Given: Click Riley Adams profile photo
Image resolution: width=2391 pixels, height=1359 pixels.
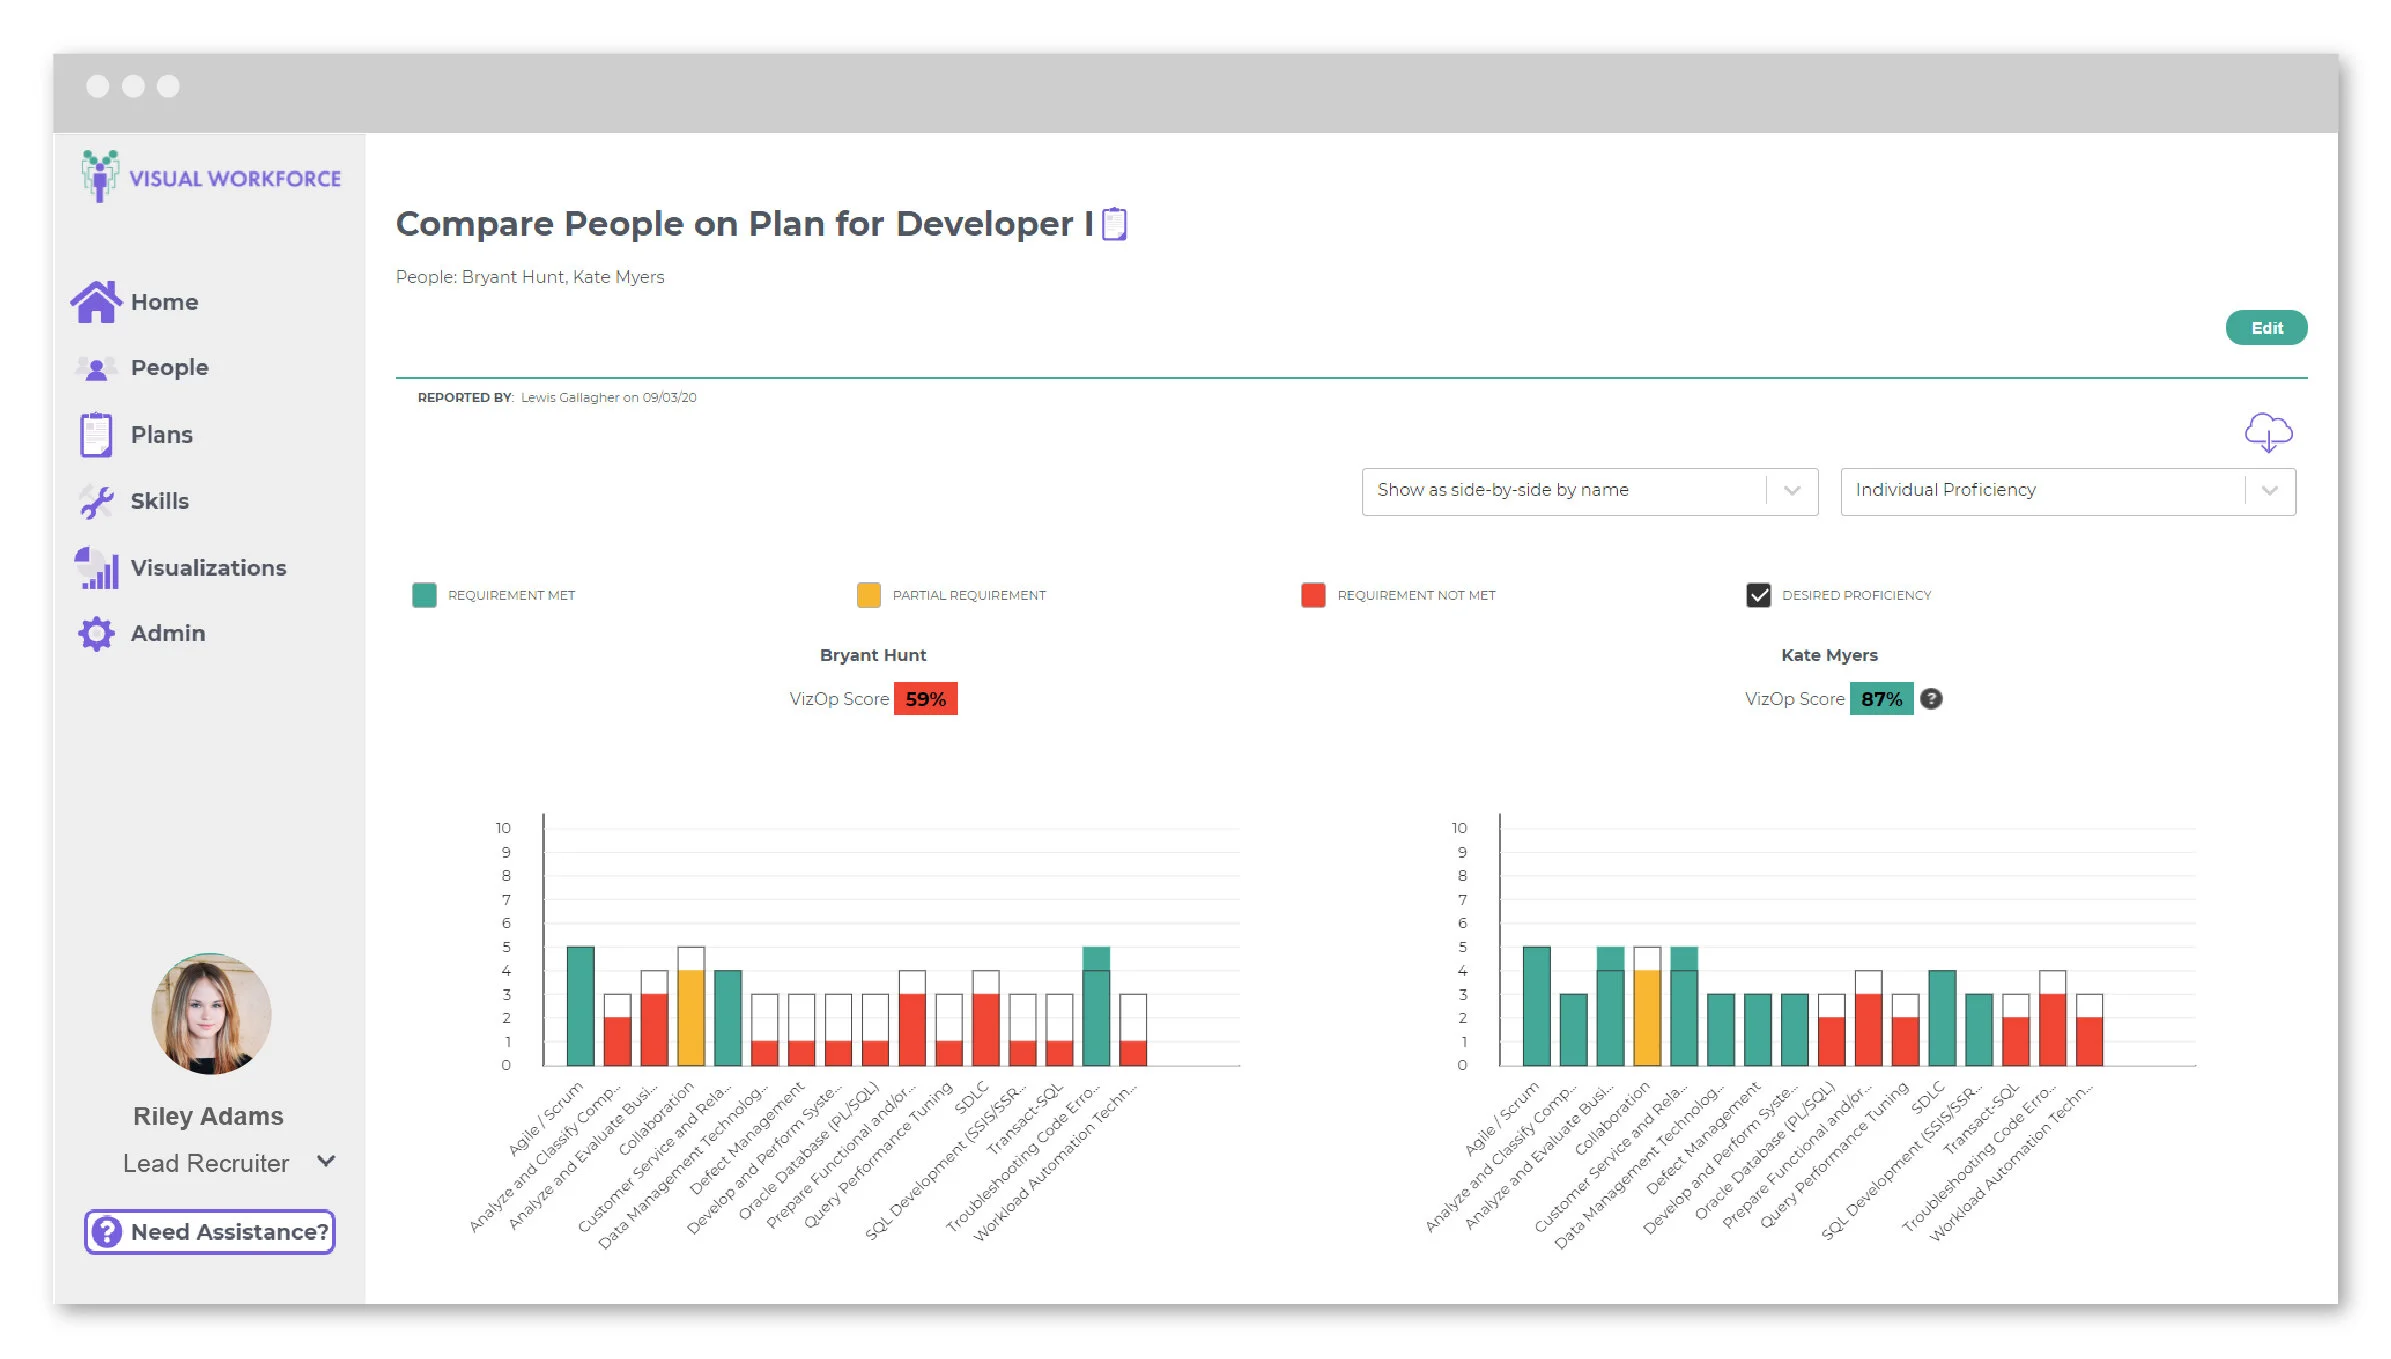Looking at the screenshot, I should click(x=209, y=1013).
